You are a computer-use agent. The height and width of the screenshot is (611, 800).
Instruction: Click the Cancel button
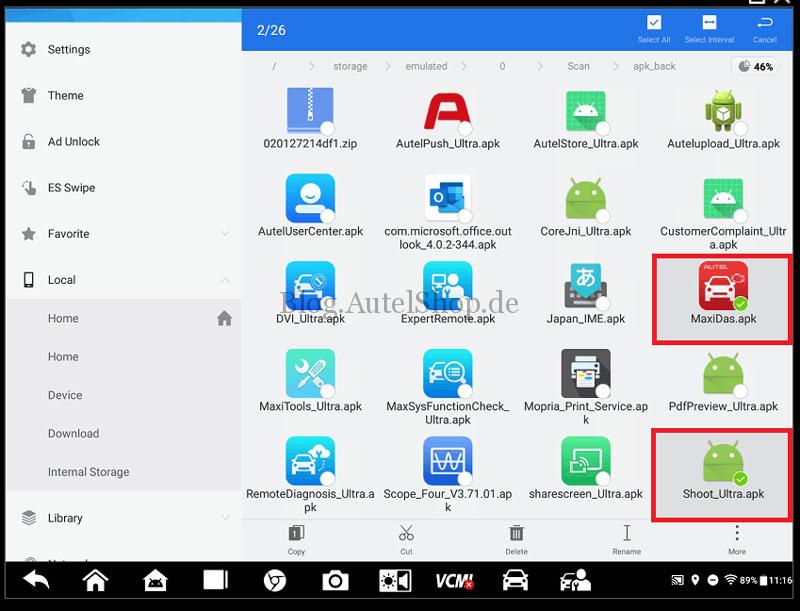coord(765,28)
